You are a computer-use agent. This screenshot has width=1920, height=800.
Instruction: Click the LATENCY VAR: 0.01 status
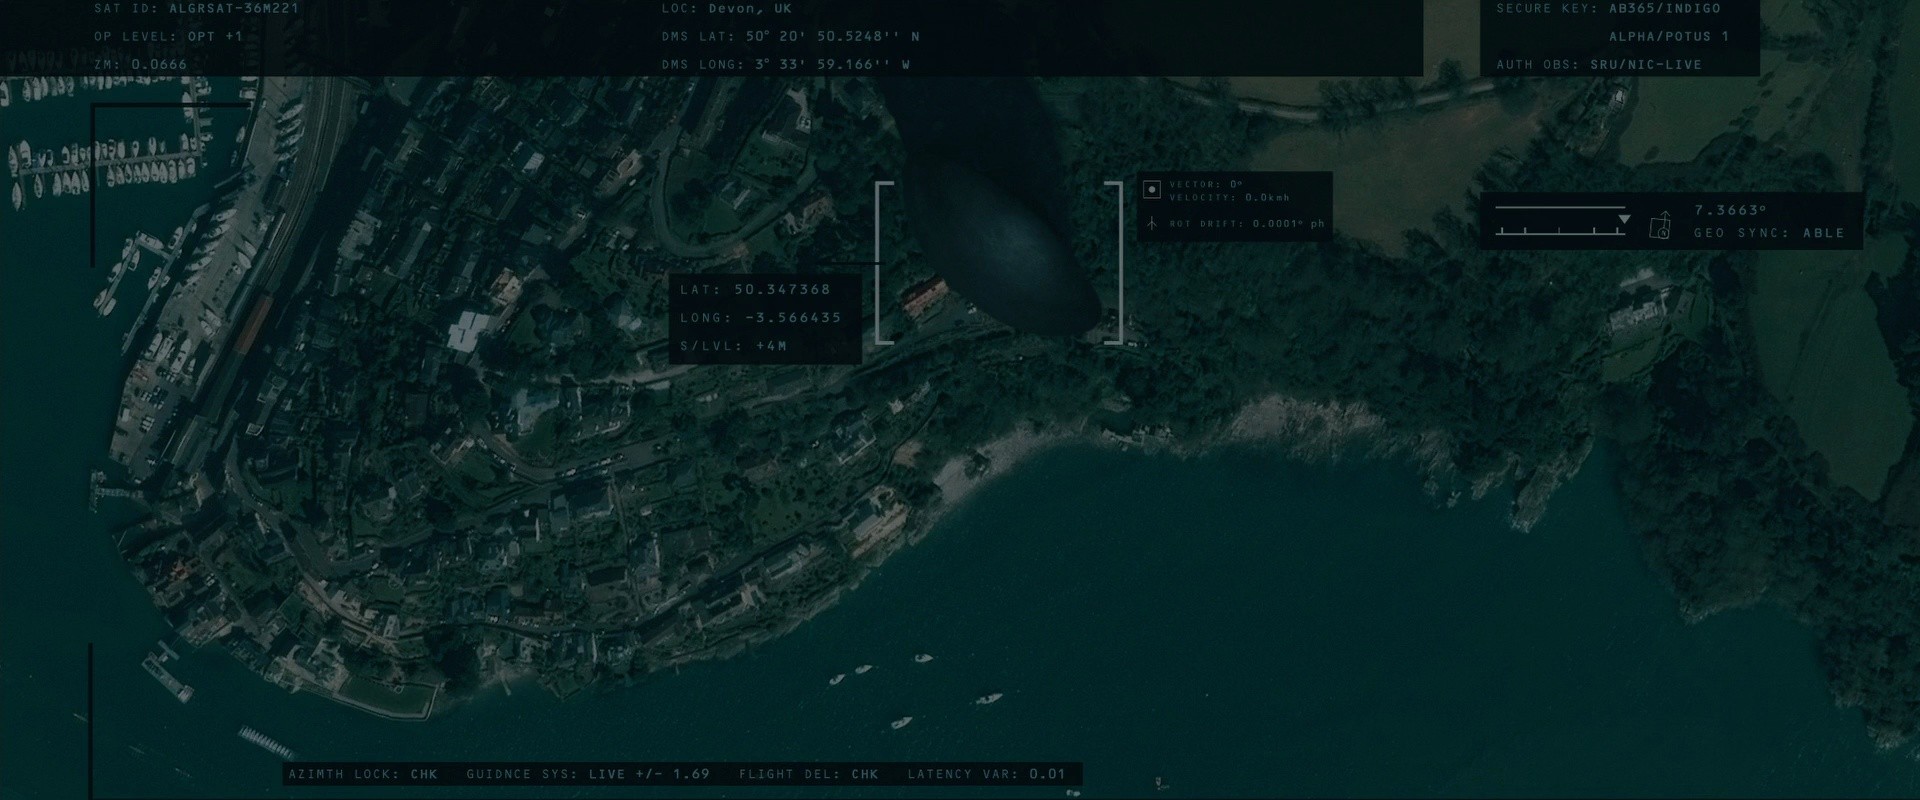(x=987, y=774)
